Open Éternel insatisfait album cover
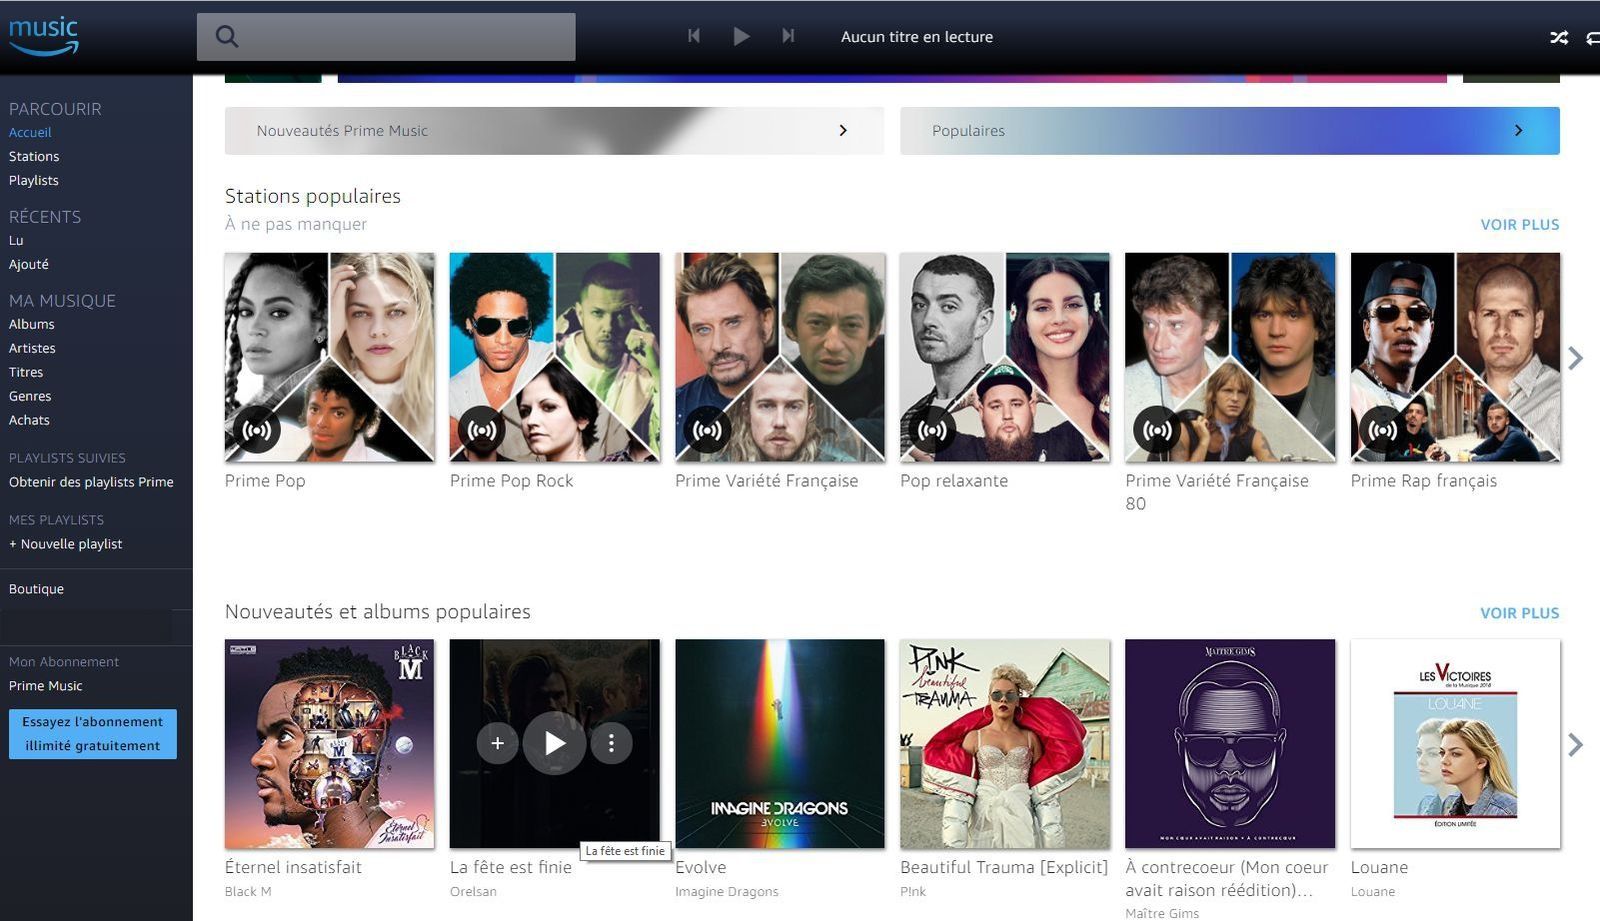The image size is (1600, 921). (330, 744)
